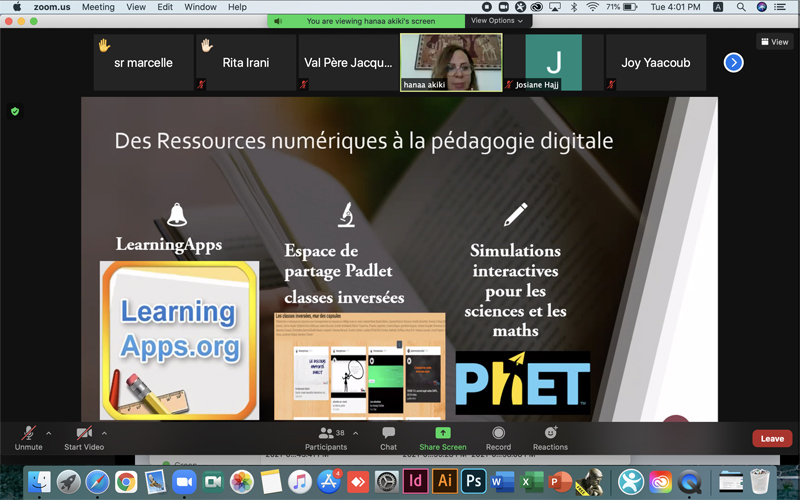Launch Adobe InDesign from the Dock
800x500 pixels.
(x=416, y=481)
